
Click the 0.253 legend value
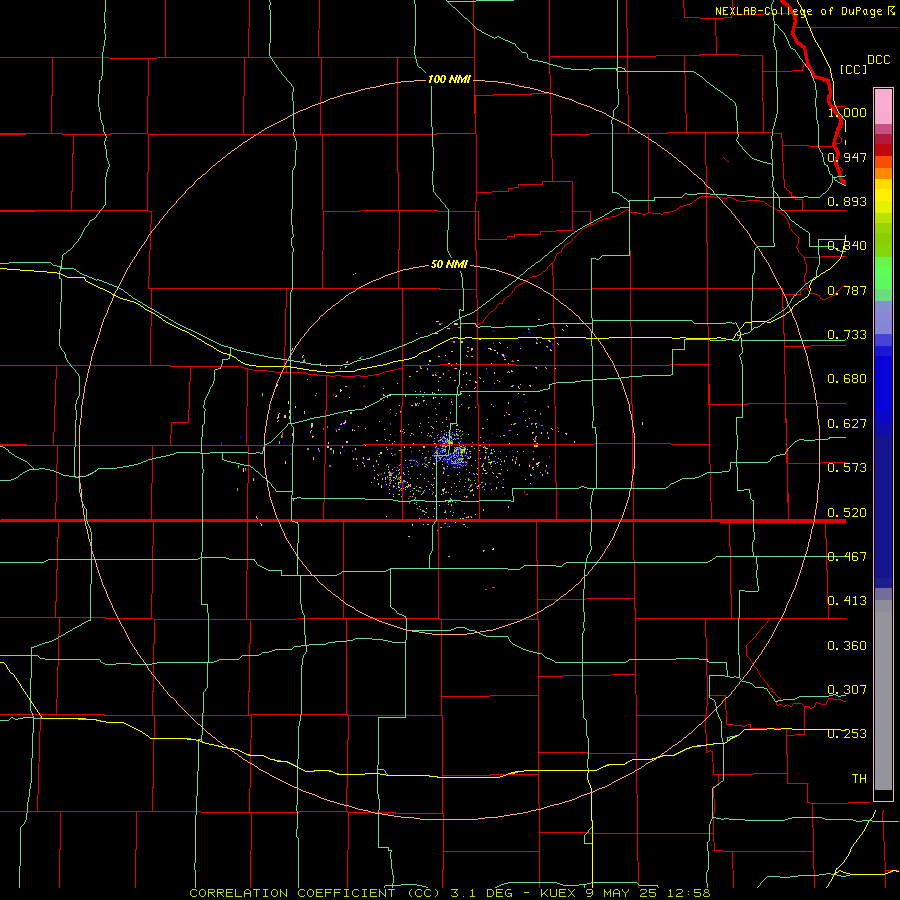[847, 734]
